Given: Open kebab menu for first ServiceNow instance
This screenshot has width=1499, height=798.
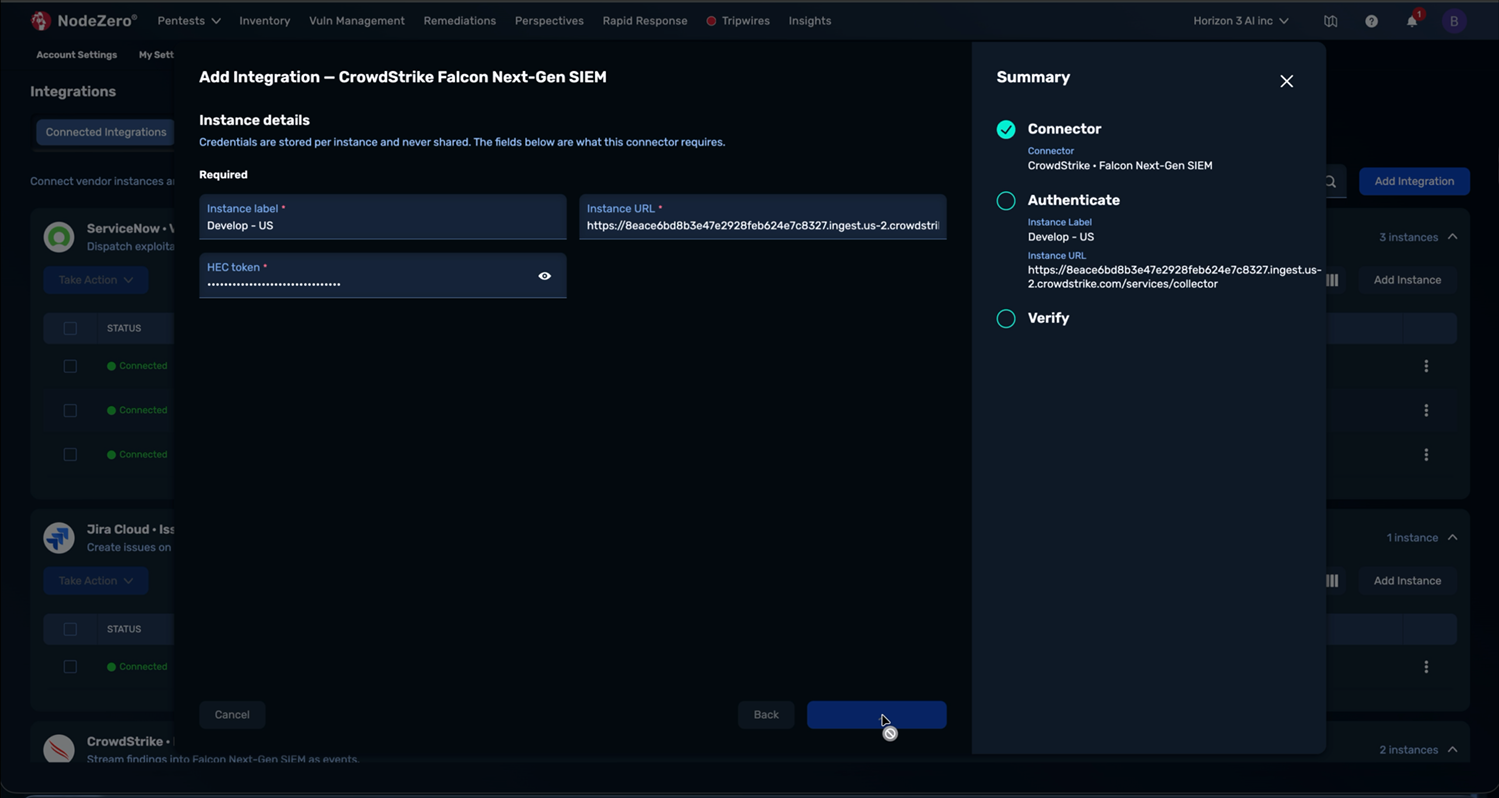Looking at the screenshot, I should coord(1426,366).
